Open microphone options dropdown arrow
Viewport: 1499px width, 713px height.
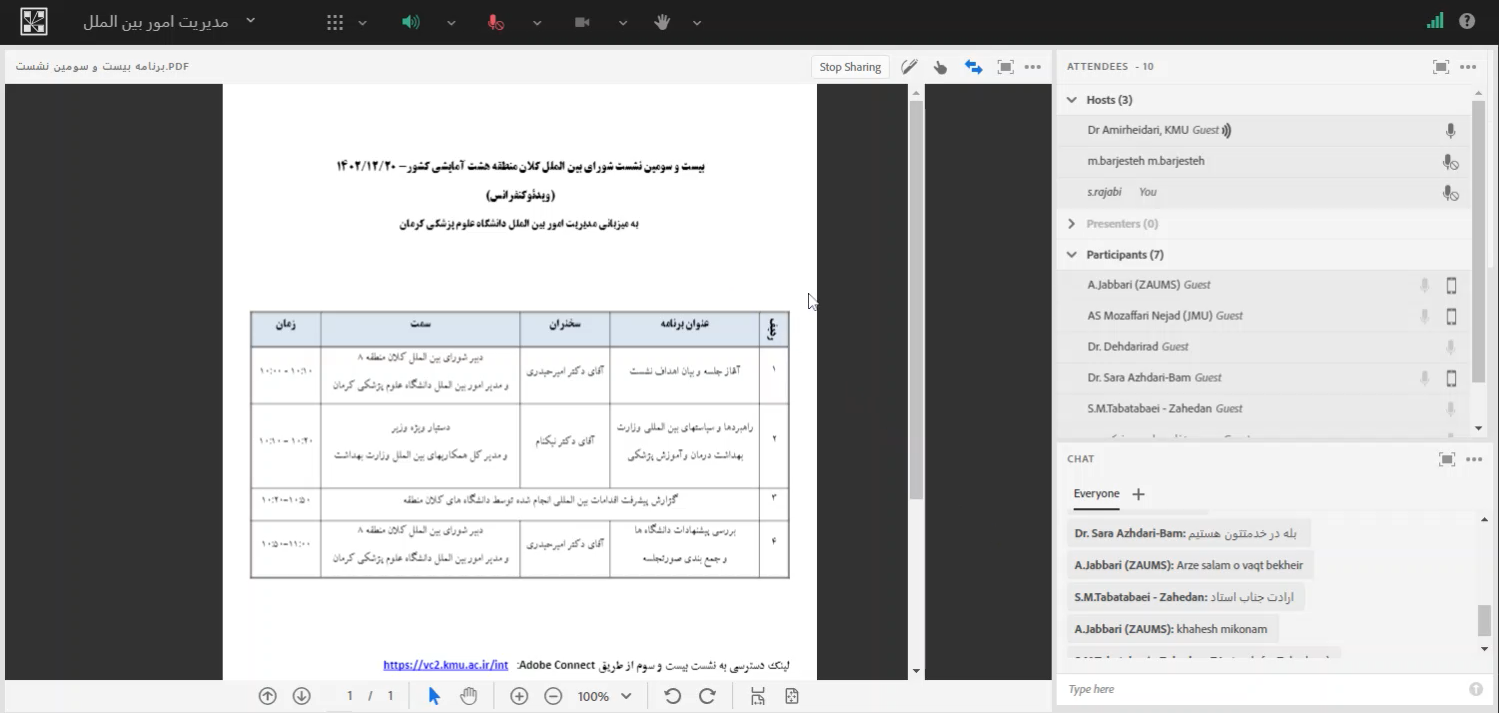pyautogui.click(x=537, y=22)
